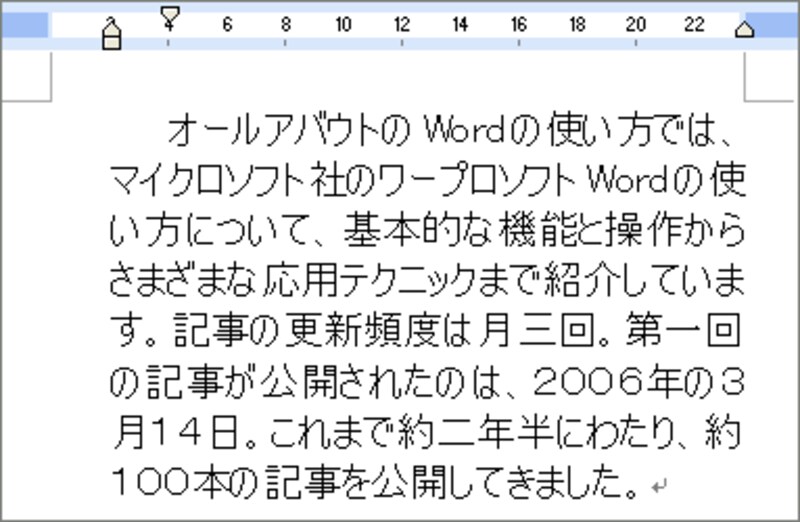Click '2006年の3' in sixth line

(638, 381)
